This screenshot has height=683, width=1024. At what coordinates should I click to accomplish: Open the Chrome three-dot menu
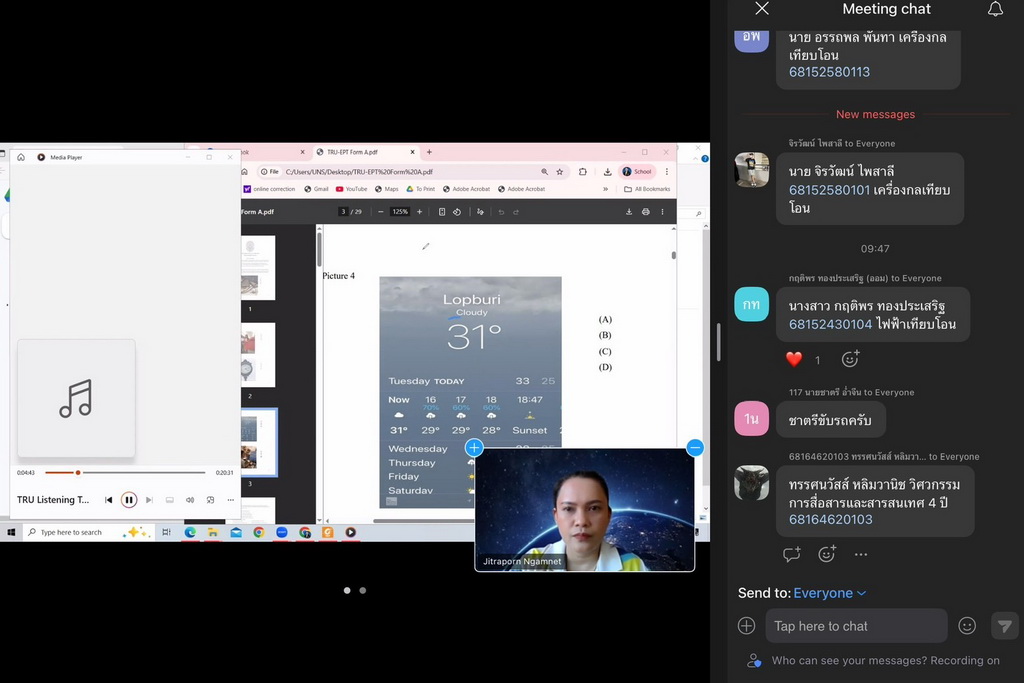click(667, 172)
